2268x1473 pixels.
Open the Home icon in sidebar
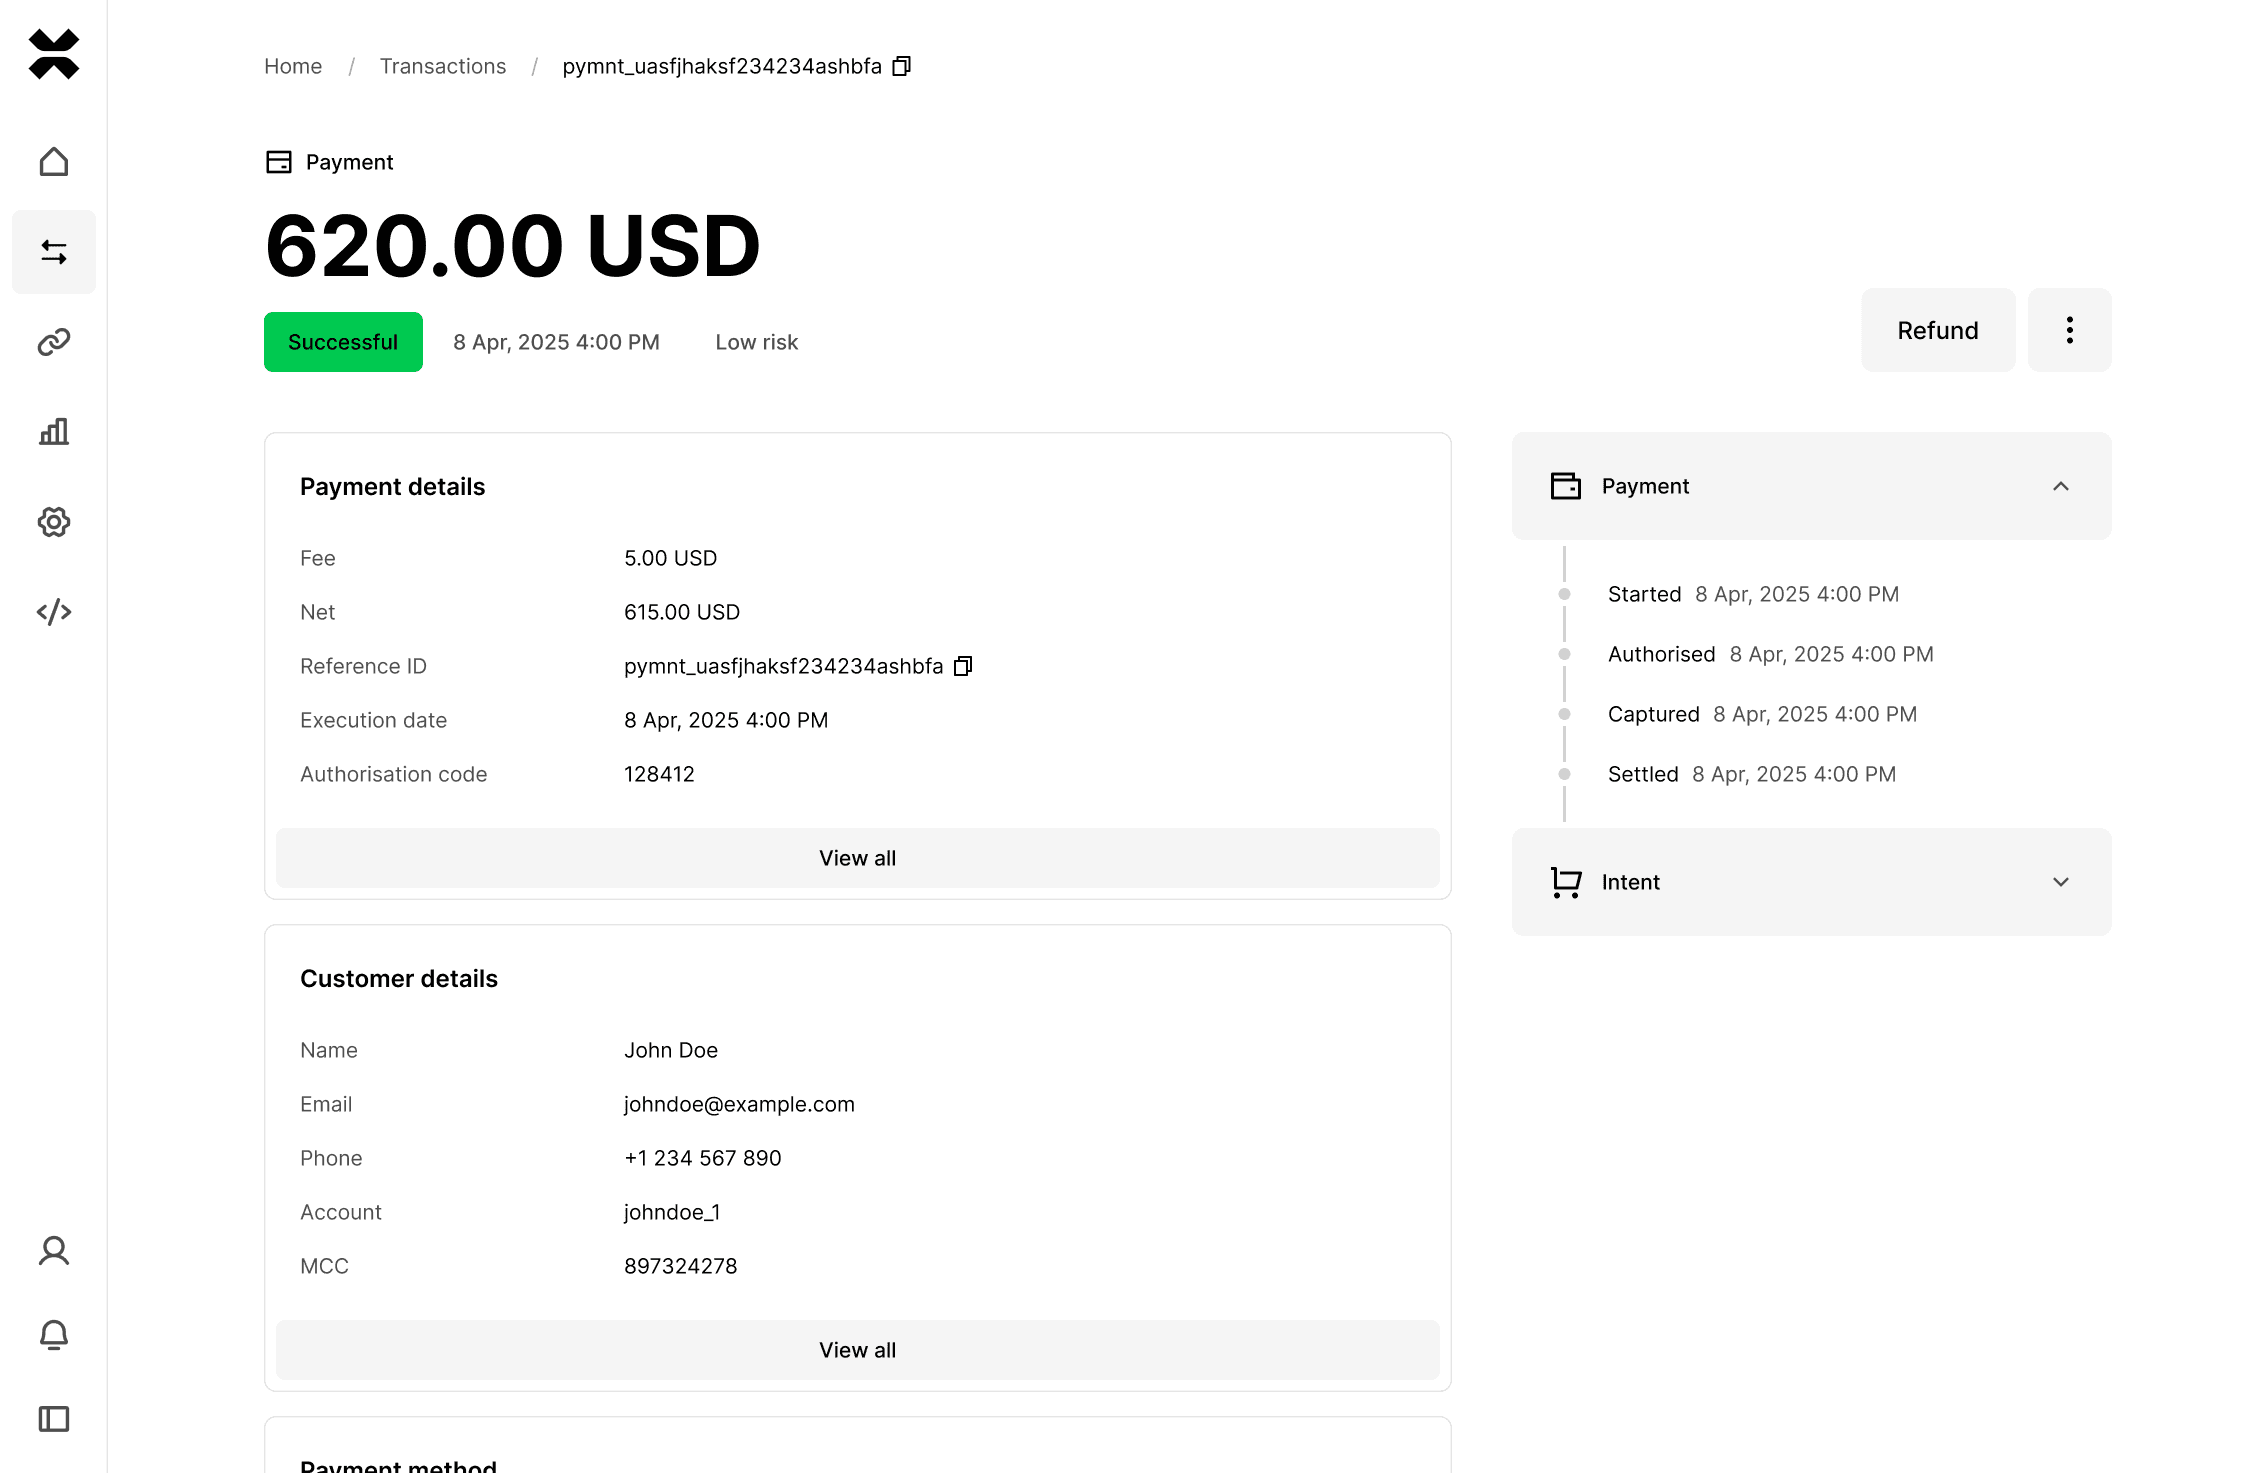pos(54,162)
